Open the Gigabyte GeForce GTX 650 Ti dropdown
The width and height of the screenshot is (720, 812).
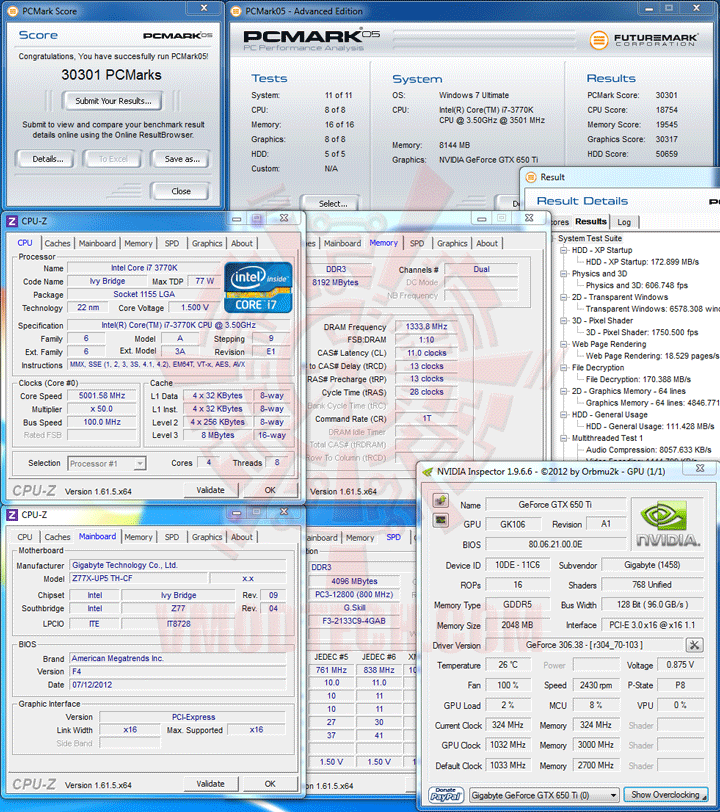point(613,795)
